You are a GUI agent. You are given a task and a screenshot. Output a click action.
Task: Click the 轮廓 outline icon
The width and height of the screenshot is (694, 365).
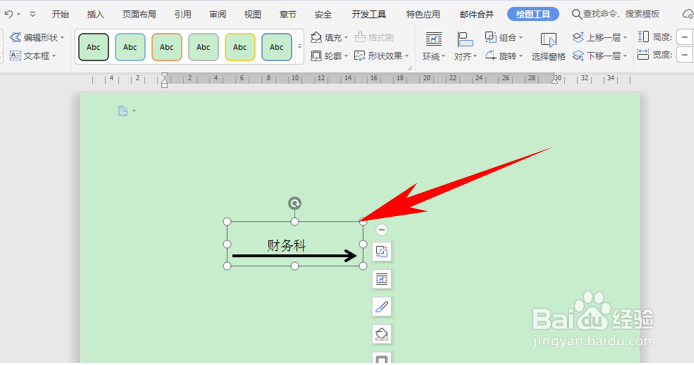(316, 56)
